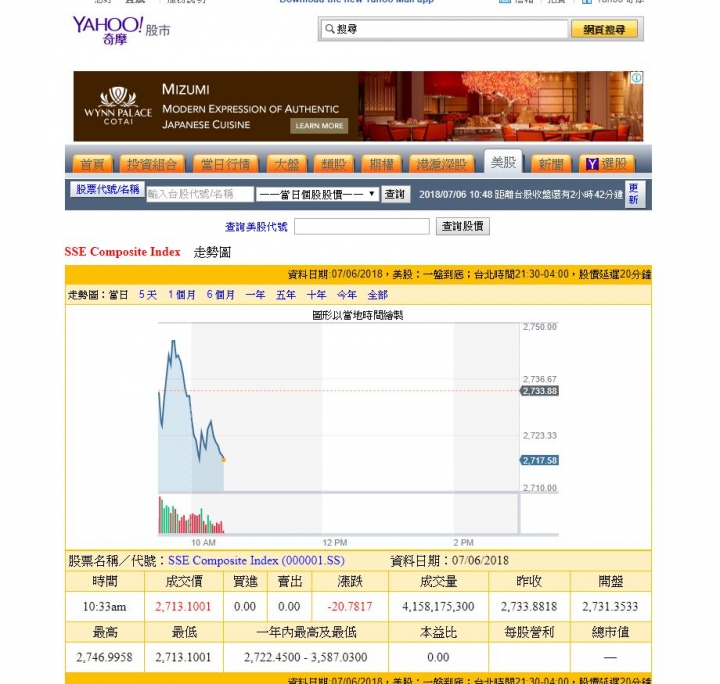
Task: Click the SSE Composite Index (000001.SS) link
Action: (x=256, y=561)
